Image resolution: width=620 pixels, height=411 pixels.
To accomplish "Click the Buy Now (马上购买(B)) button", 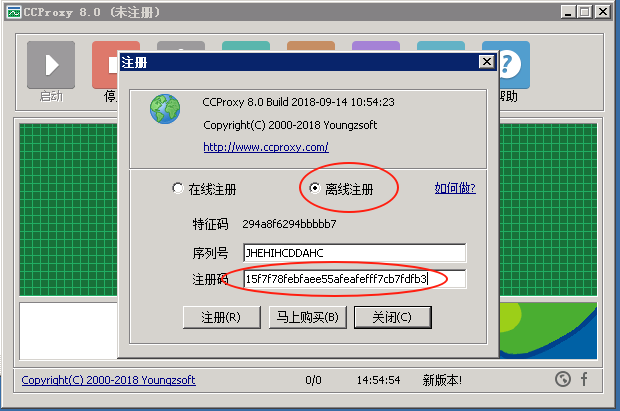I will tap(307, 317).
